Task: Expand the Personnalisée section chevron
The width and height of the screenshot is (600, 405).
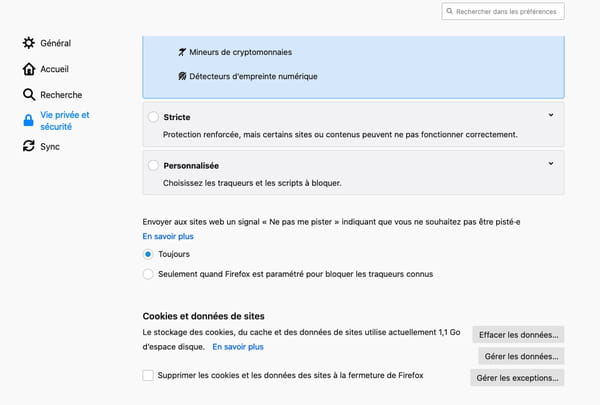Action: point(551,163)
